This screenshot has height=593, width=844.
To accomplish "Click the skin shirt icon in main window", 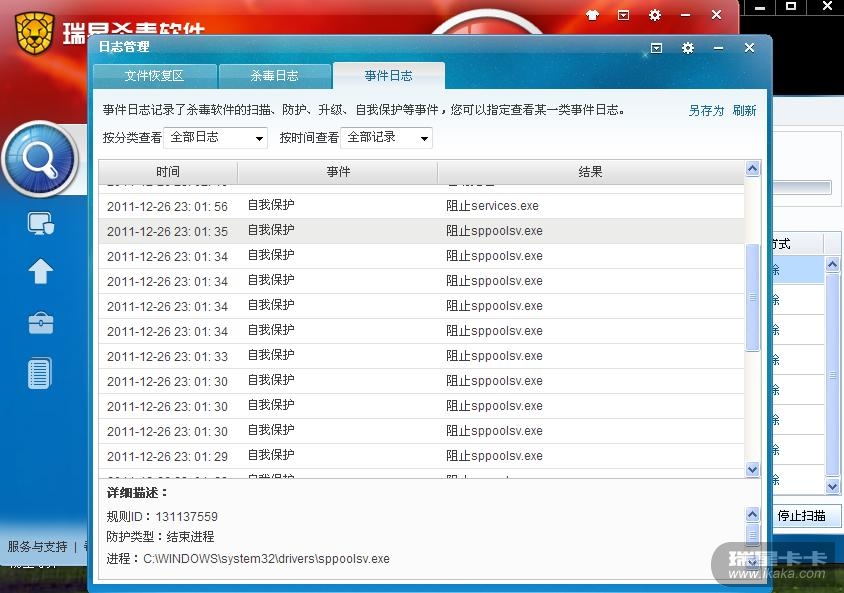I will pyautogui.click(x=593, y=15).
